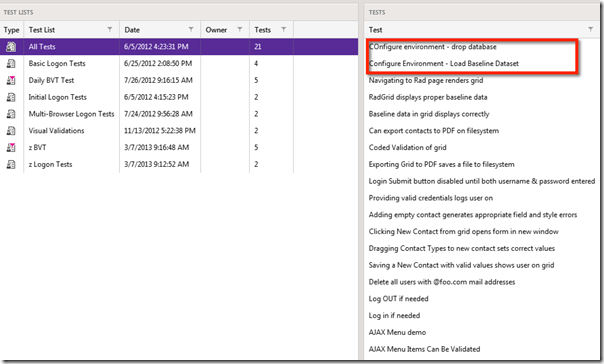
Task: Click date 6/5/2012 4:15:23 PM
Action: [156, 97]
